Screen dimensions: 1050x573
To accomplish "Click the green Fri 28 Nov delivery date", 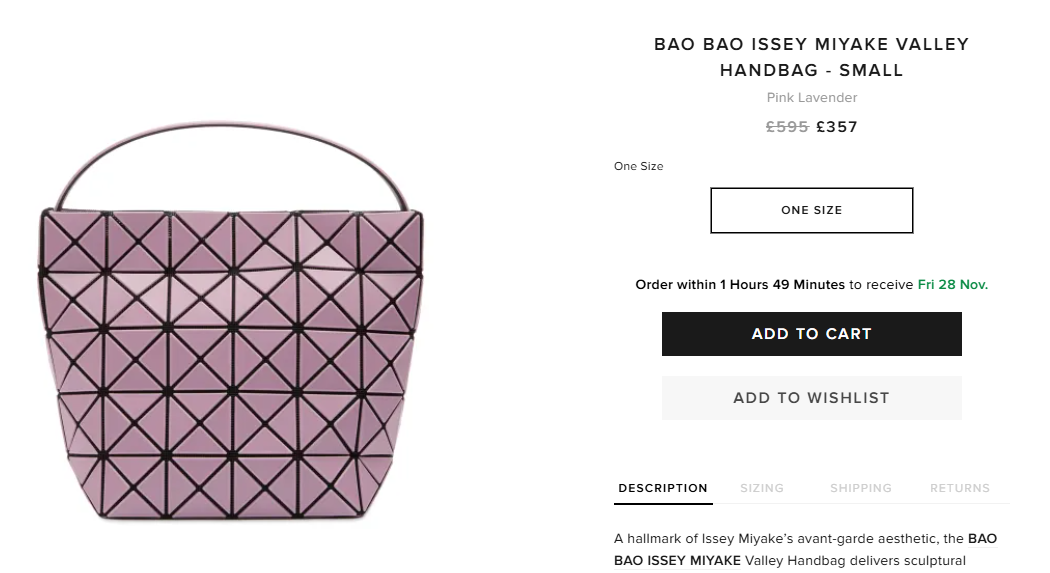I will coord(953,285).
